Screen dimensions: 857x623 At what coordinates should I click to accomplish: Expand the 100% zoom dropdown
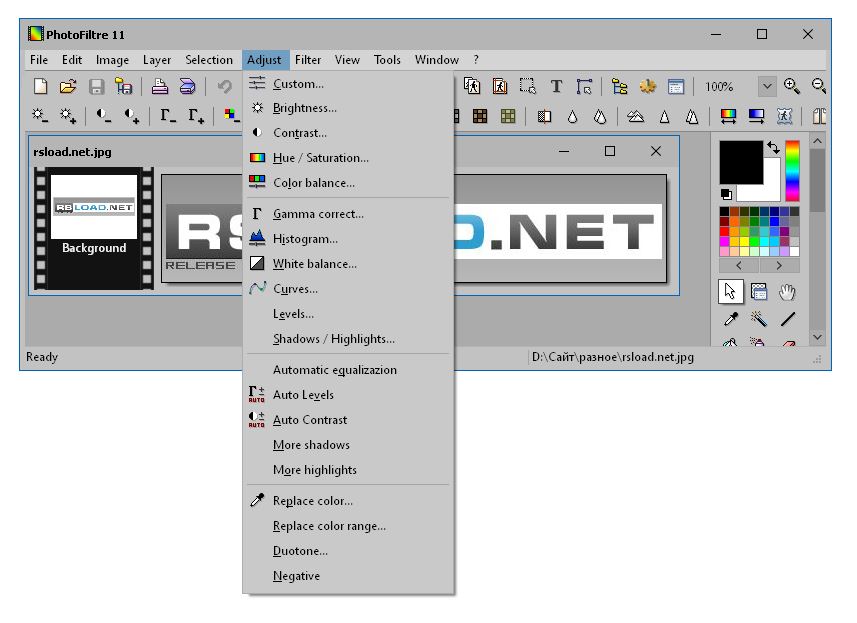click(x=767, y=87)
